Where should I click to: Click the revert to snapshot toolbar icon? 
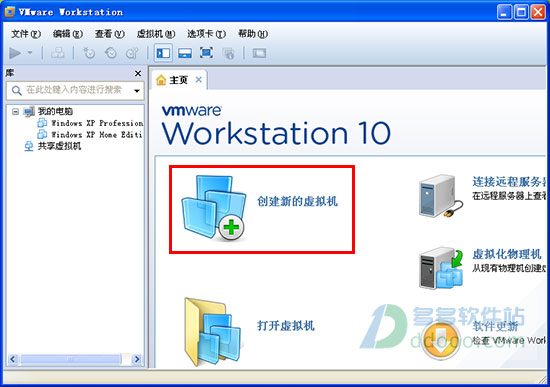coord(111,53)
